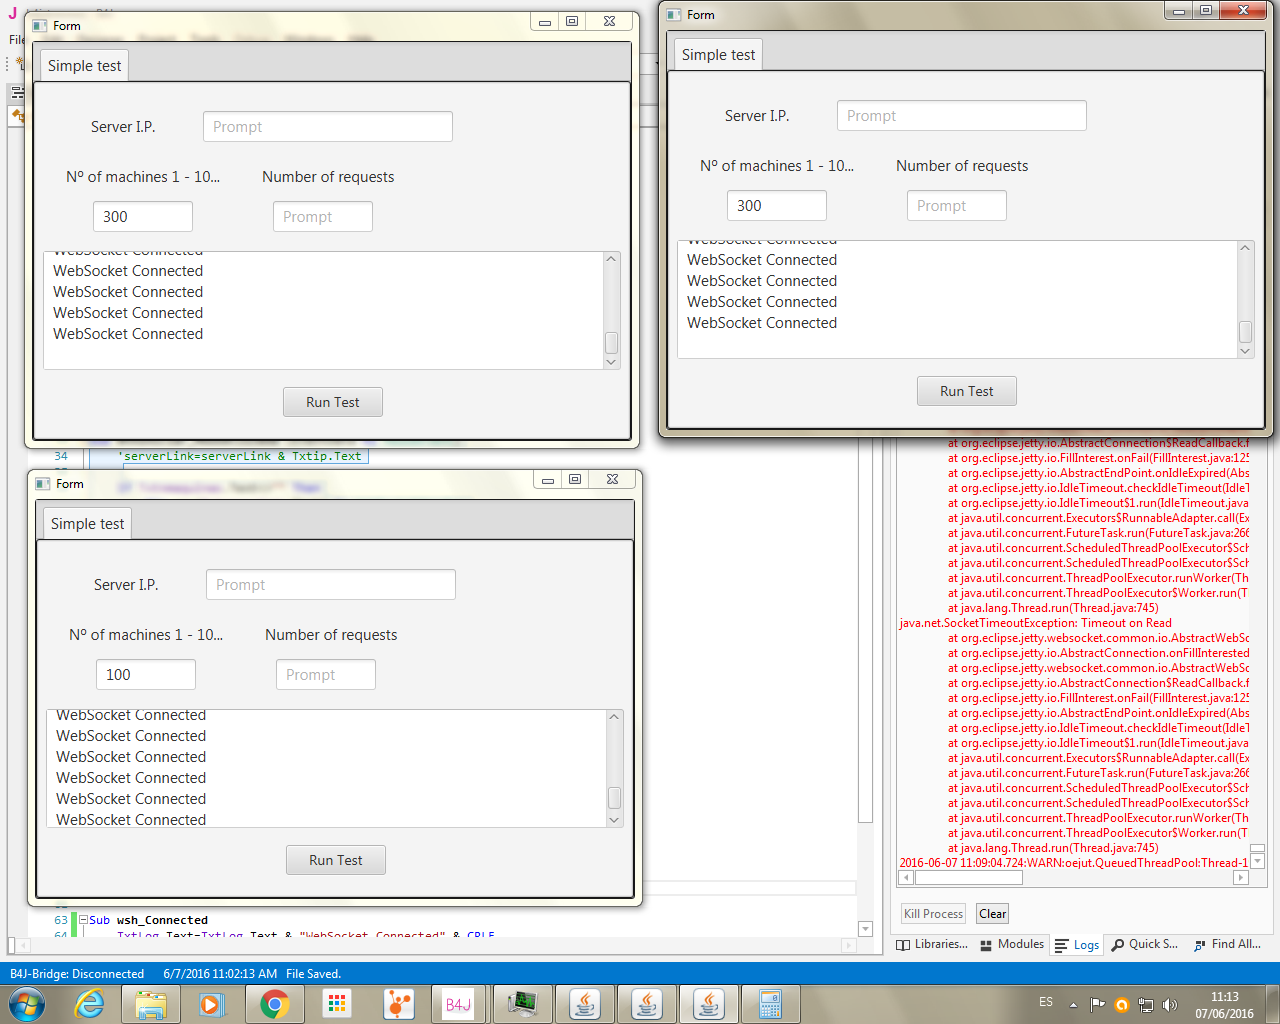Click log scroll-up arrow in upper-right Form
Screen dimensions: 1280x1024
(1245, 248)
